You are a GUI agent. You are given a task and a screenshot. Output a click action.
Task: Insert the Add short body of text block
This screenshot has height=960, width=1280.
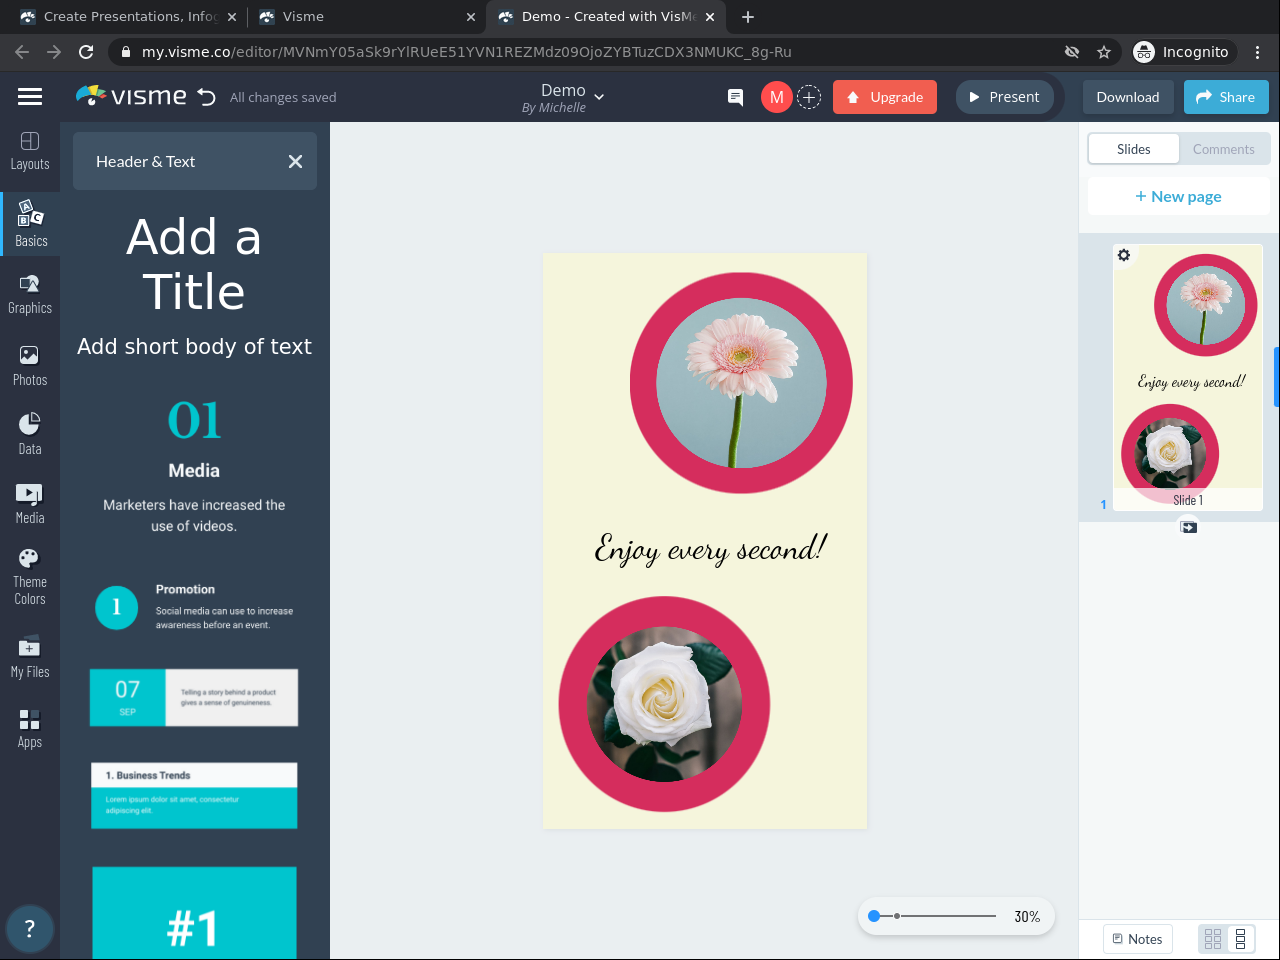click(x=195, y=346)
